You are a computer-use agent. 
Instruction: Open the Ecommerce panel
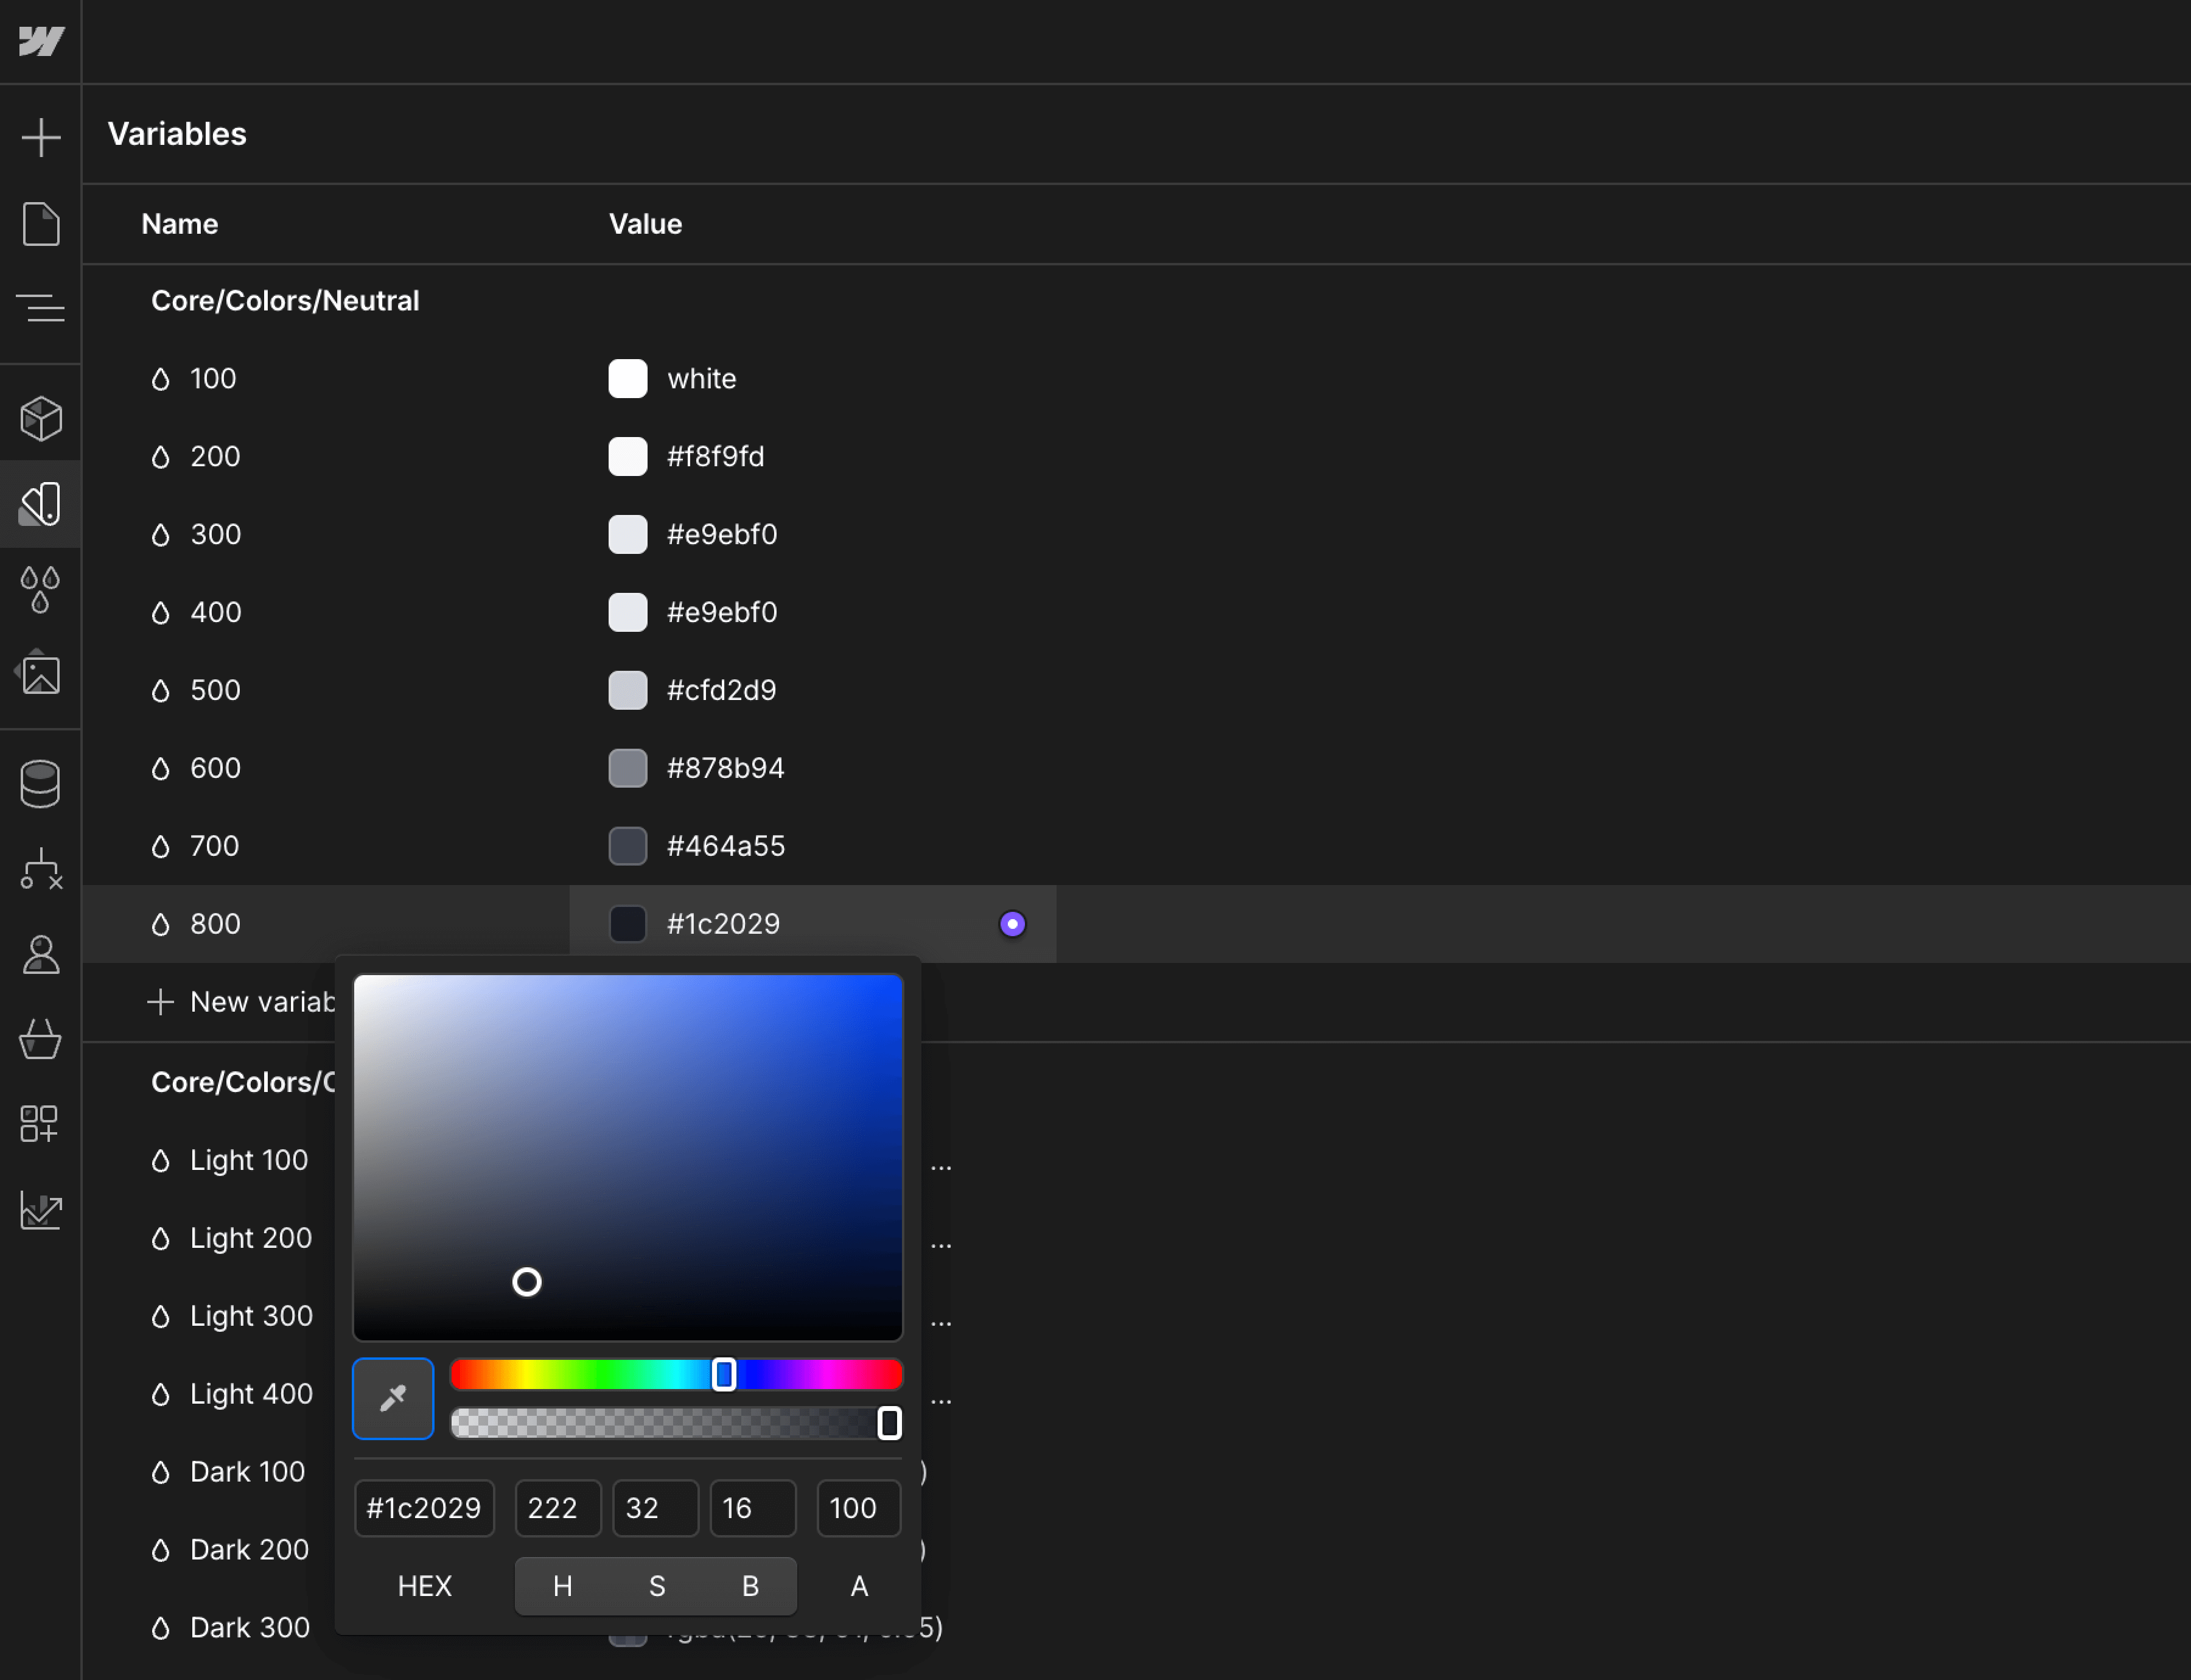coord(41,1039)
